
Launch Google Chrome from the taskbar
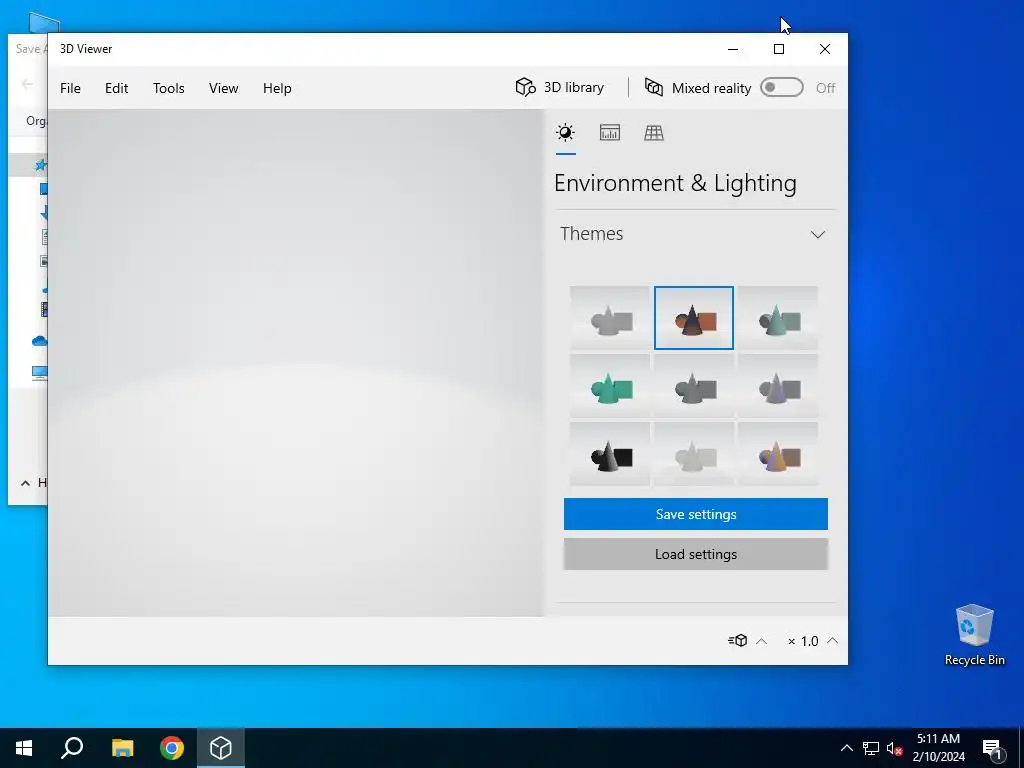click(172, 748)
